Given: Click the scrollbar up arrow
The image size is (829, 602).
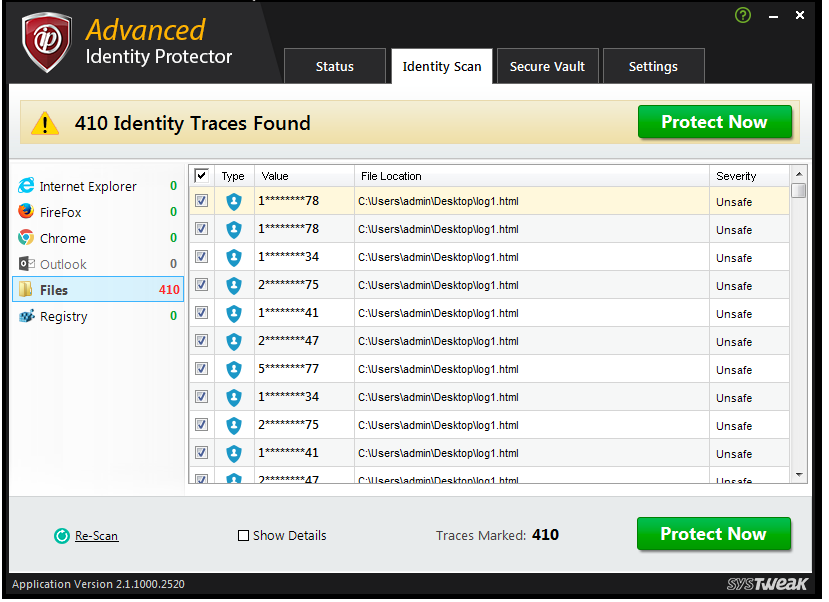Looking at the screenshot, I should 799,174.
